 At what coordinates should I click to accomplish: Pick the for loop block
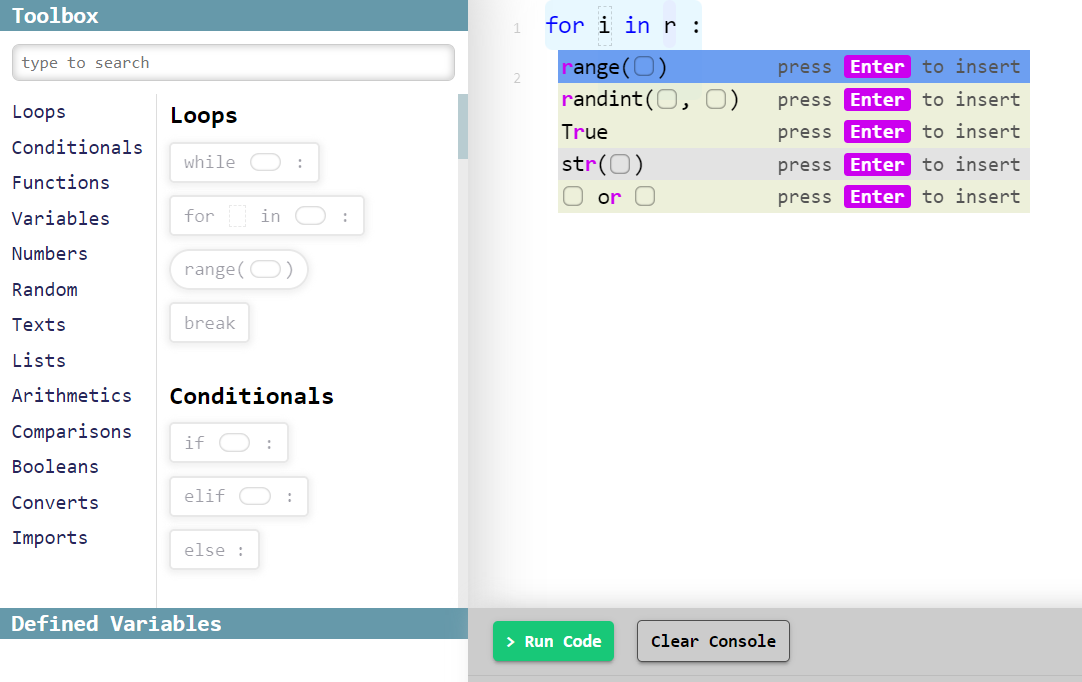(266, 215)
